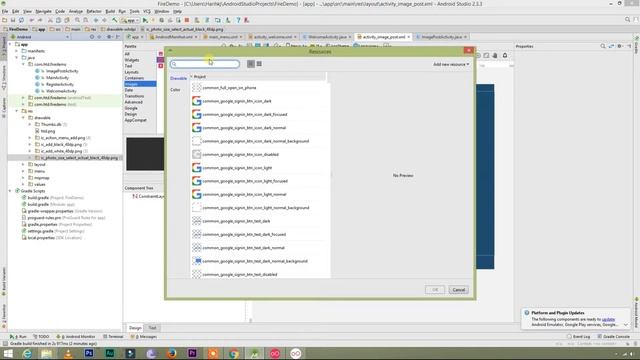Switch to AndroidManifest.xml editor tab
This screenshot has height=360, width=640.
click(x=173, y=37)
